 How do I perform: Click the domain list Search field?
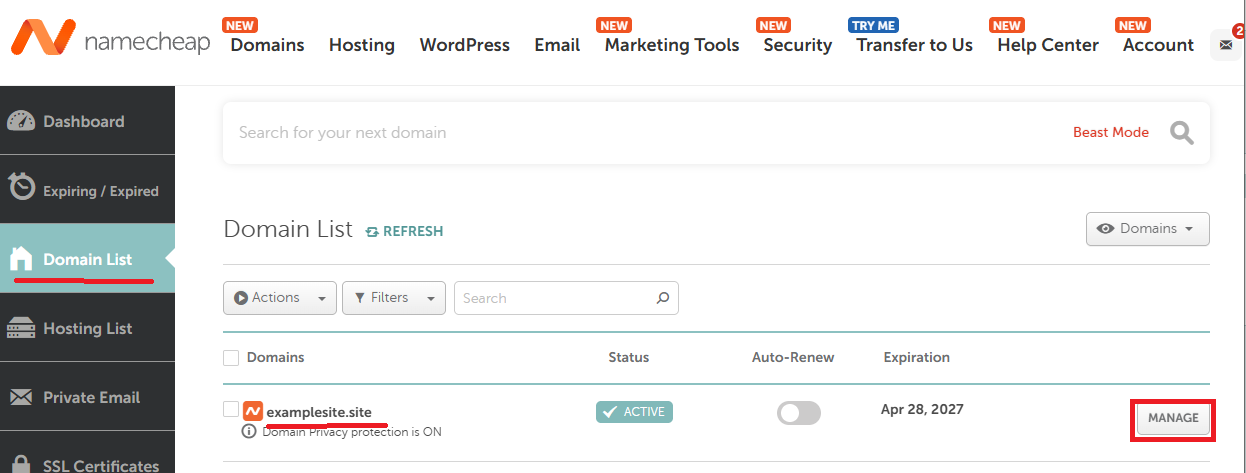click(555, 298)
